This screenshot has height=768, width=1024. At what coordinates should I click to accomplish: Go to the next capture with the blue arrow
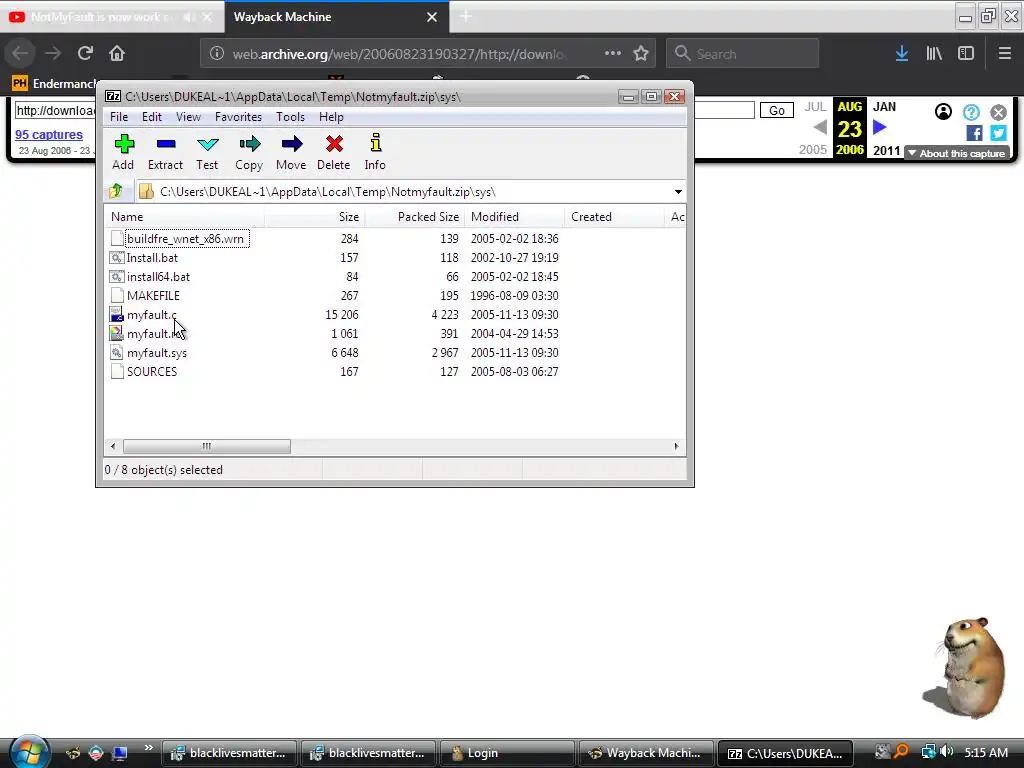pyautogui.click(x=880, y=127)
